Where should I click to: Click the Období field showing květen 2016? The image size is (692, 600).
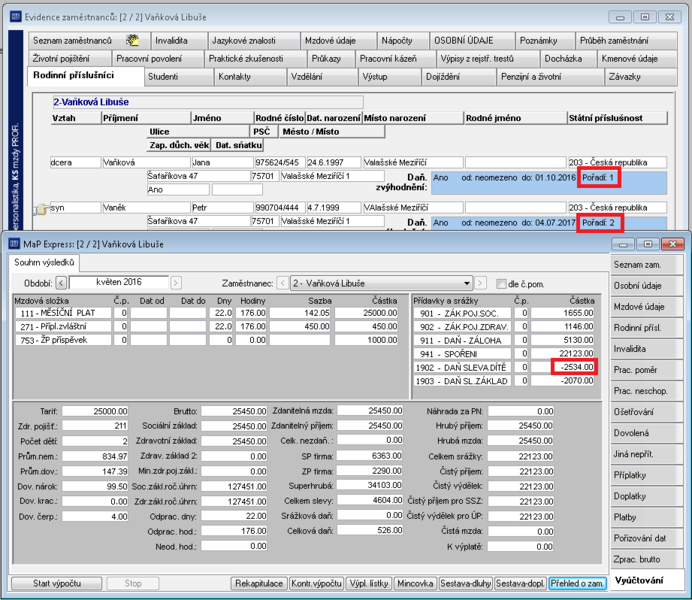pyautogui.click(x=119, y=282)
